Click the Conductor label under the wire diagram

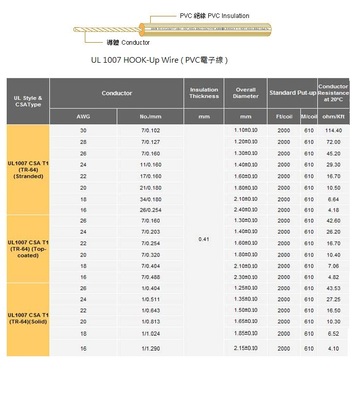click(x=128, y=42)
